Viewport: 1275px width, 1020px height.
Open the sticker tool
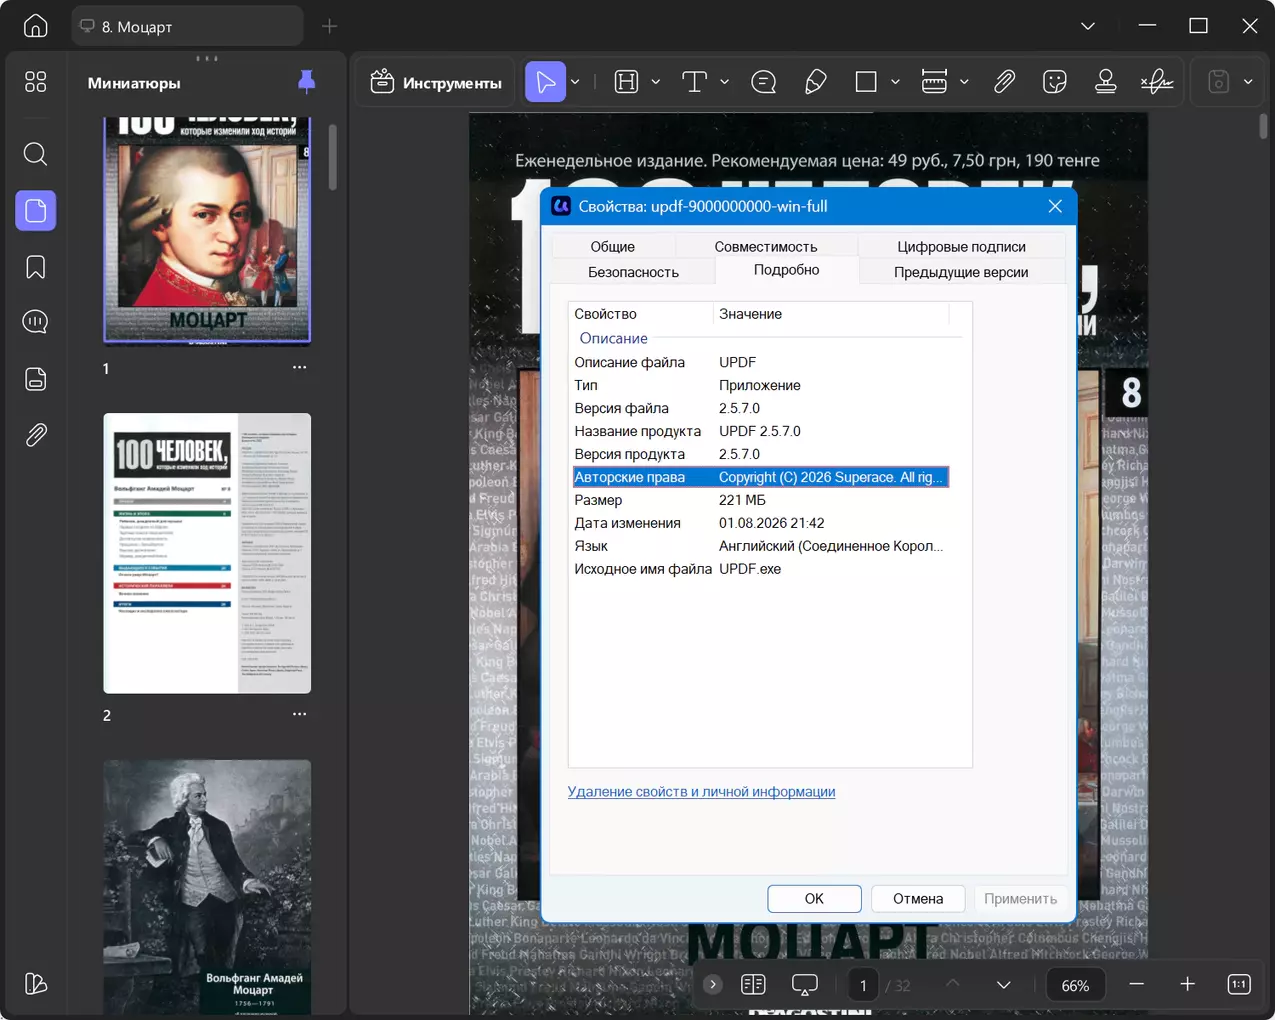pos(1054,82)
